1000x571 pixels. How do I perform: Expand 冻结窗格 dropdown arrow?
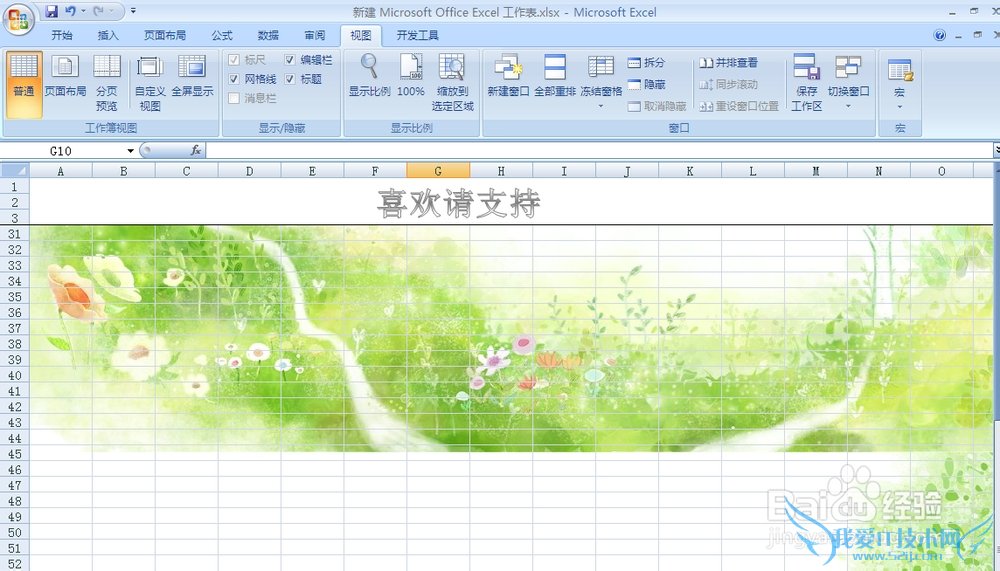pyautogui.click(x=601, y=106)
